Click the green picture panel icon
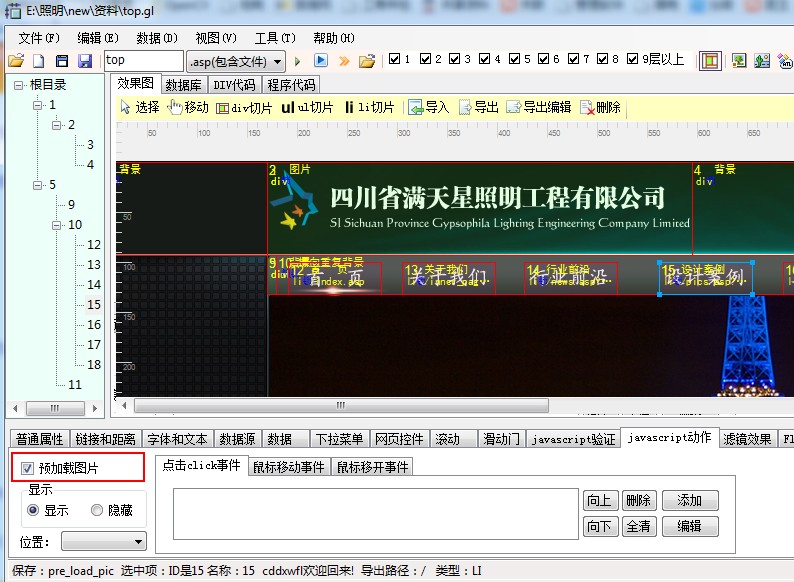 click(x=762, y=61)
